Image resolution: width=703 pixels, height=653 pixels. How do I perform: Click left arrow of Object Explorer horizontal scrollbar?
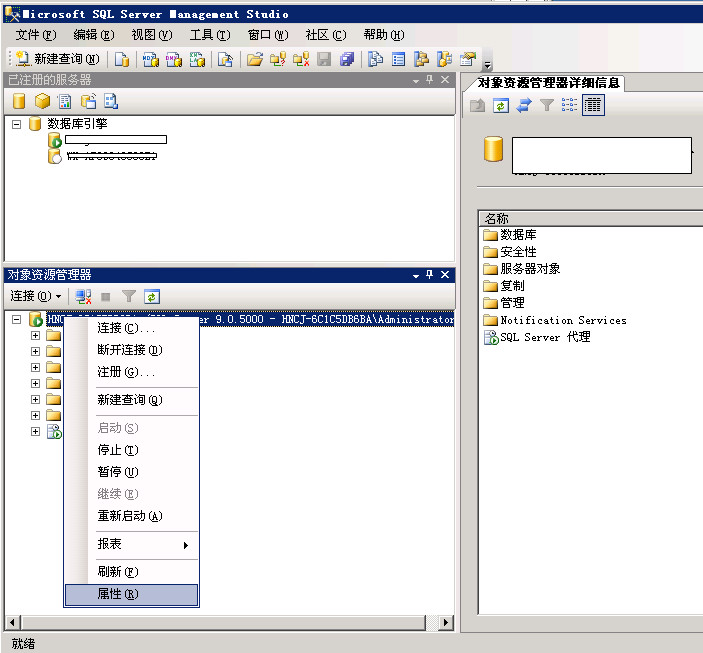click(12, 623)
